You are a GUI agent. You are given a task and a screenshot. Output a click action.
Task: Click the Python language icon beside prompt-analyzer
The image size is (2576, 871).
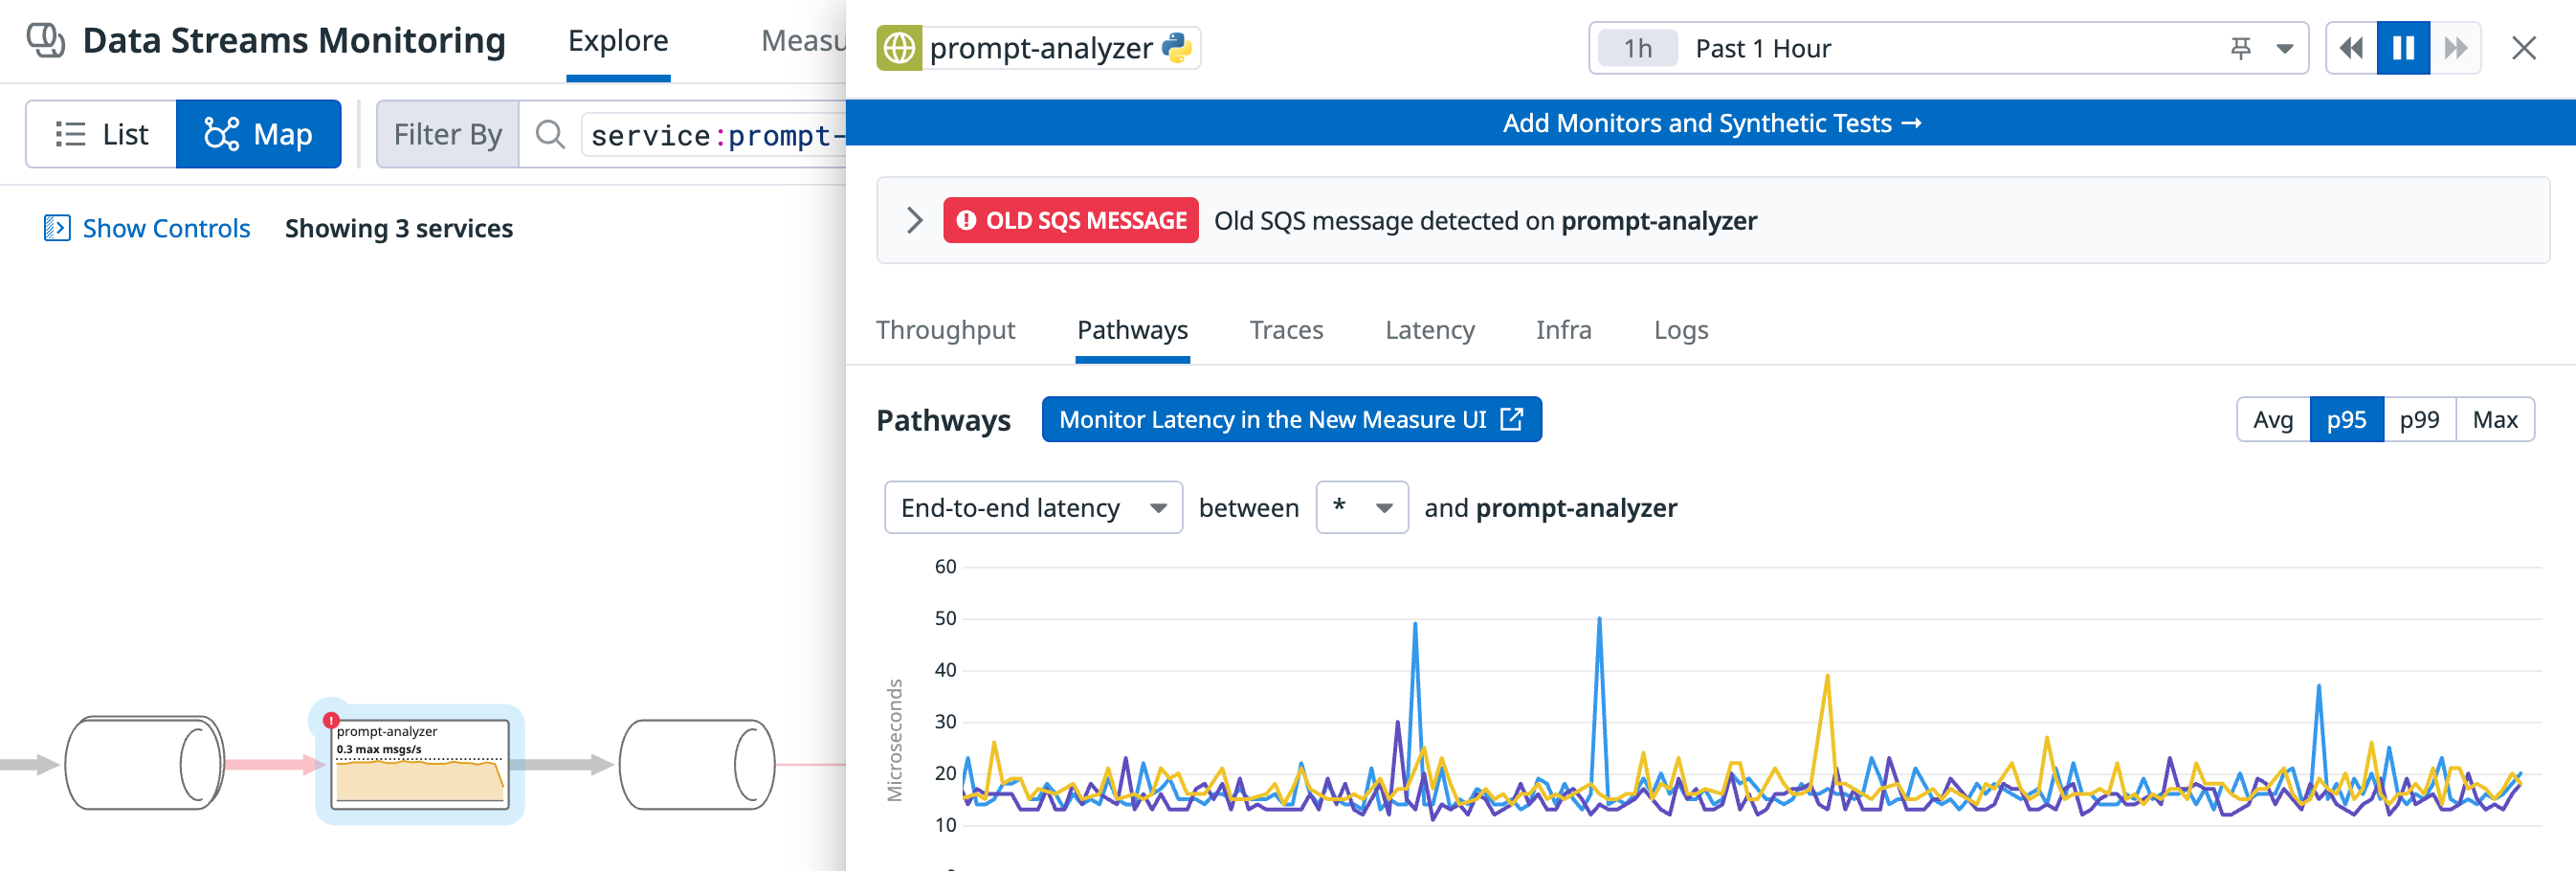pyautogui.click(x=1177, y=48)
